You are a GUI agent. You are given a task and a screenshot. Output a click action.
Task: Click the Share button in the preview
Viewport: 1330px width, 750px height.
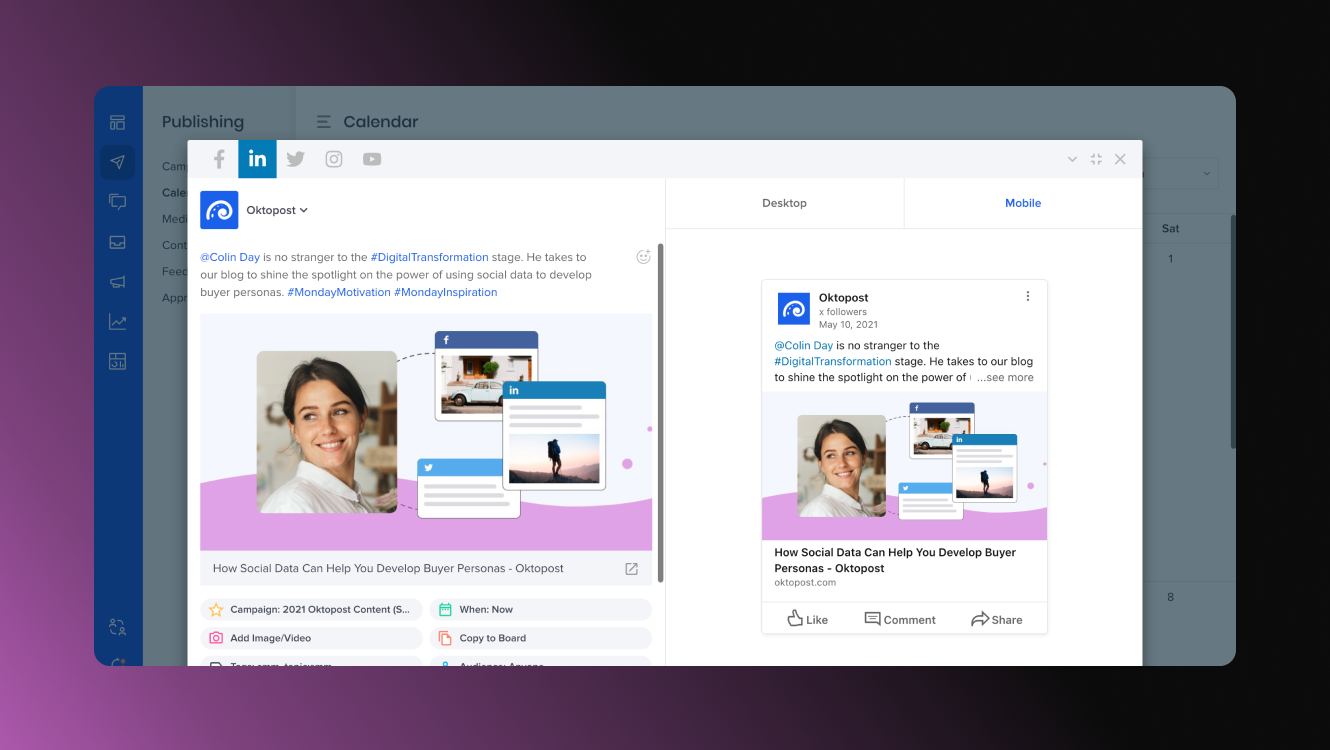pyautogui.click(x=996, y=619)
